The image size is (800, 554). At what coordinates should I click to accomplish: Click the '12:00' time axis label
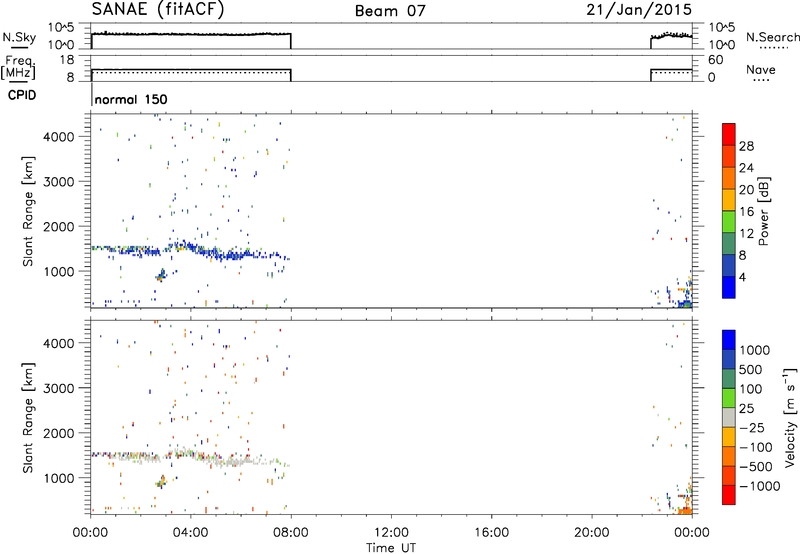tap(391, 533)
